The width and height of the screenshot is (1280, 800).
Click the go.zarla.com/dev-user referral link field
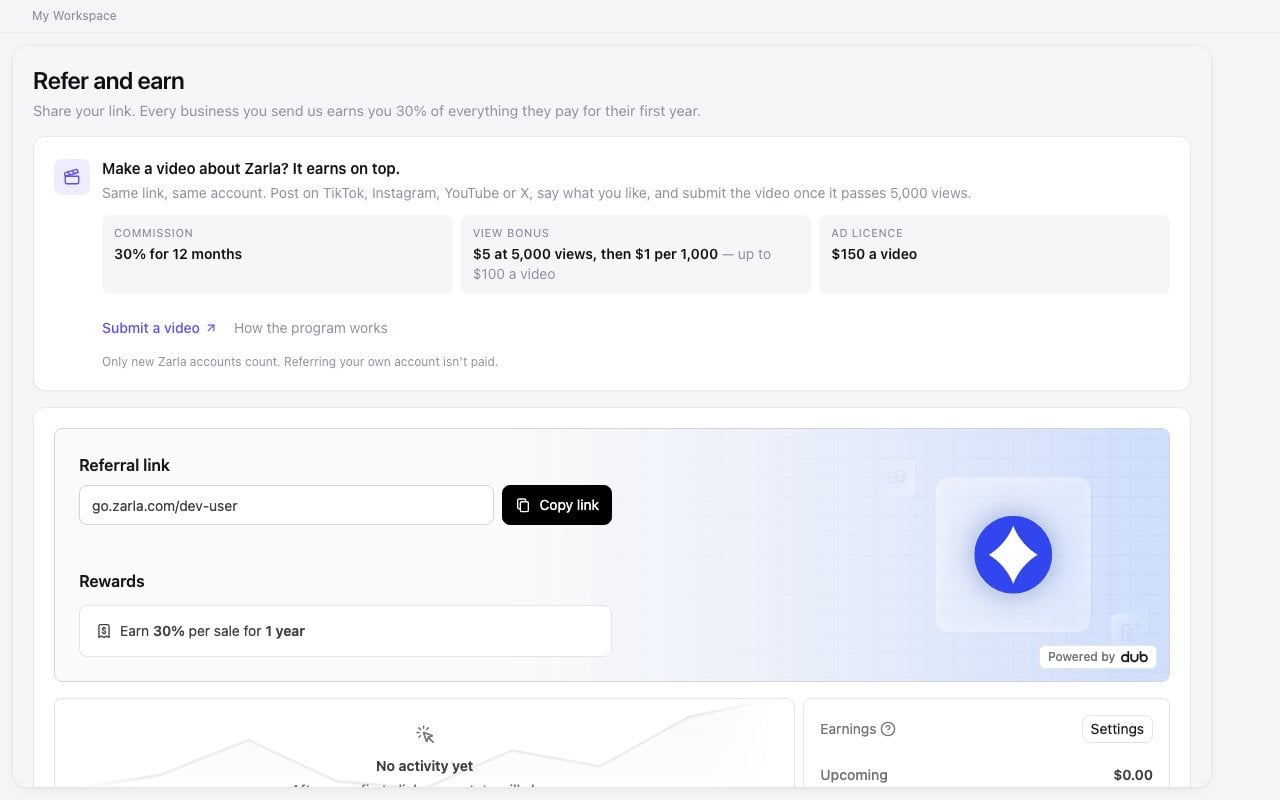pyautogui.click(x=286, y=505)
